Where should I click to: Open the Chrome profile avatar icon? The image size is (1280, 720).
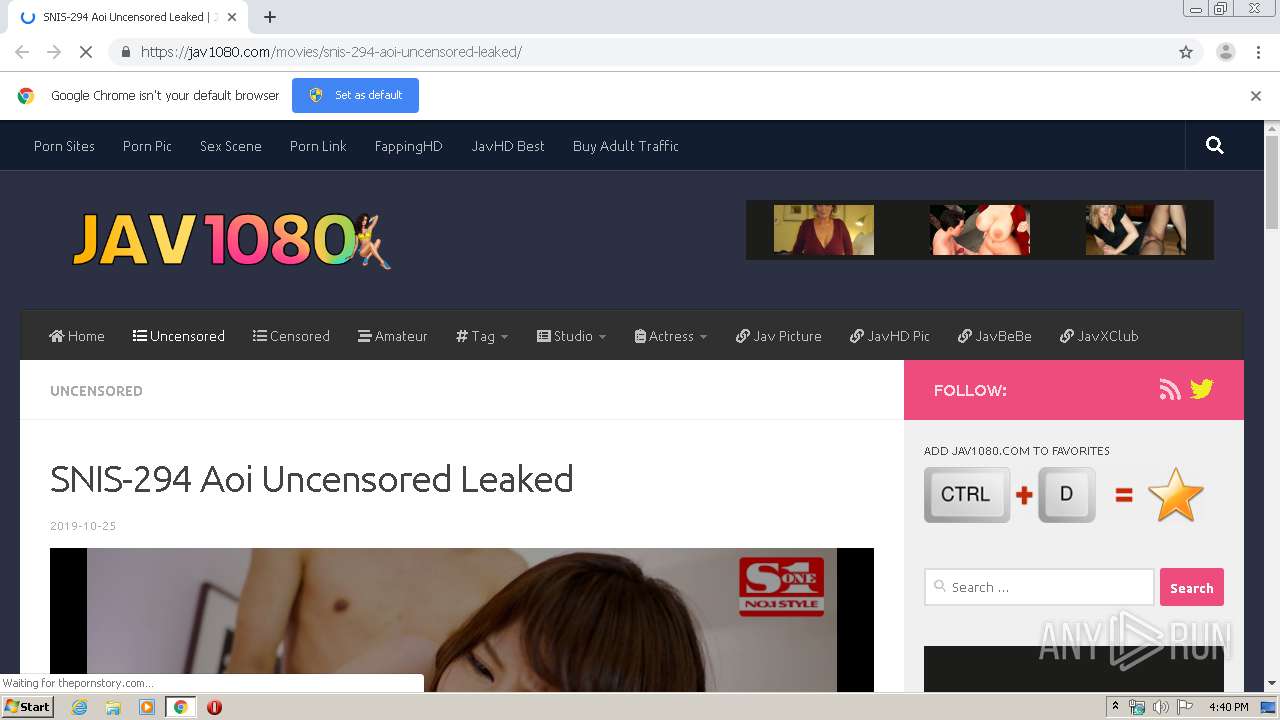1225,52
